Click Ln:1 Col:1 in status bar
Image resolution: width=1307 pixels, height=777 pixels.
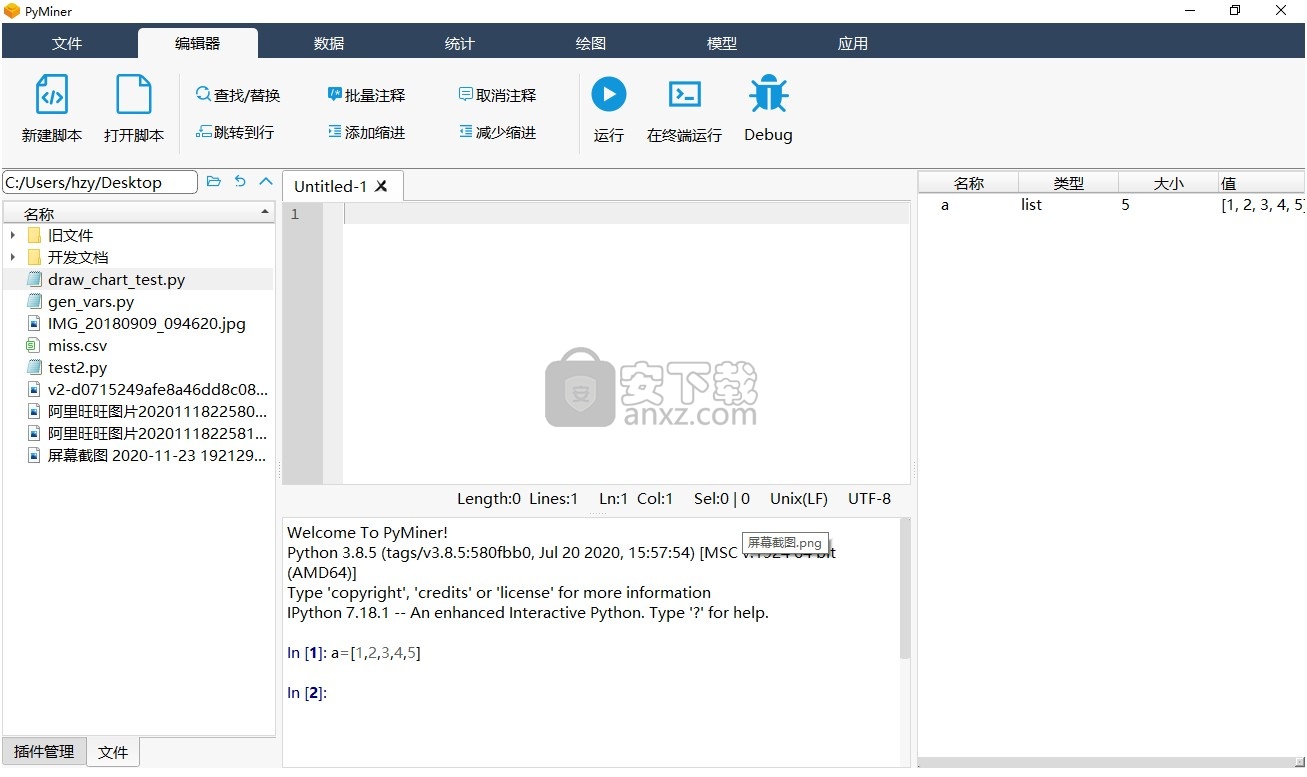tap(636, 498)
